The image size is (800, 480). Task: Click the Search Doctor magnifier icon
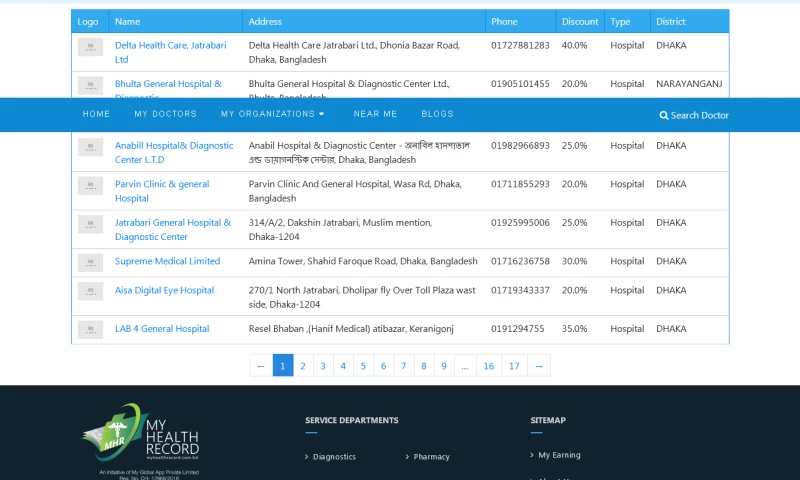664,115
